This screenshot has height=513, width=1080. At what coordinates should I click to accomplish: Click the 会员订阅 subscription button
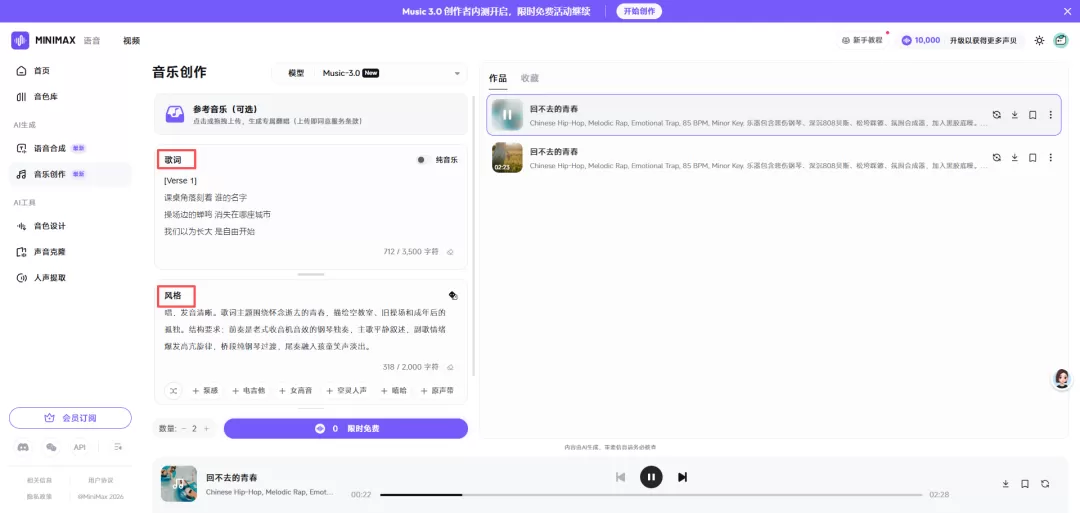pos(70,418)
